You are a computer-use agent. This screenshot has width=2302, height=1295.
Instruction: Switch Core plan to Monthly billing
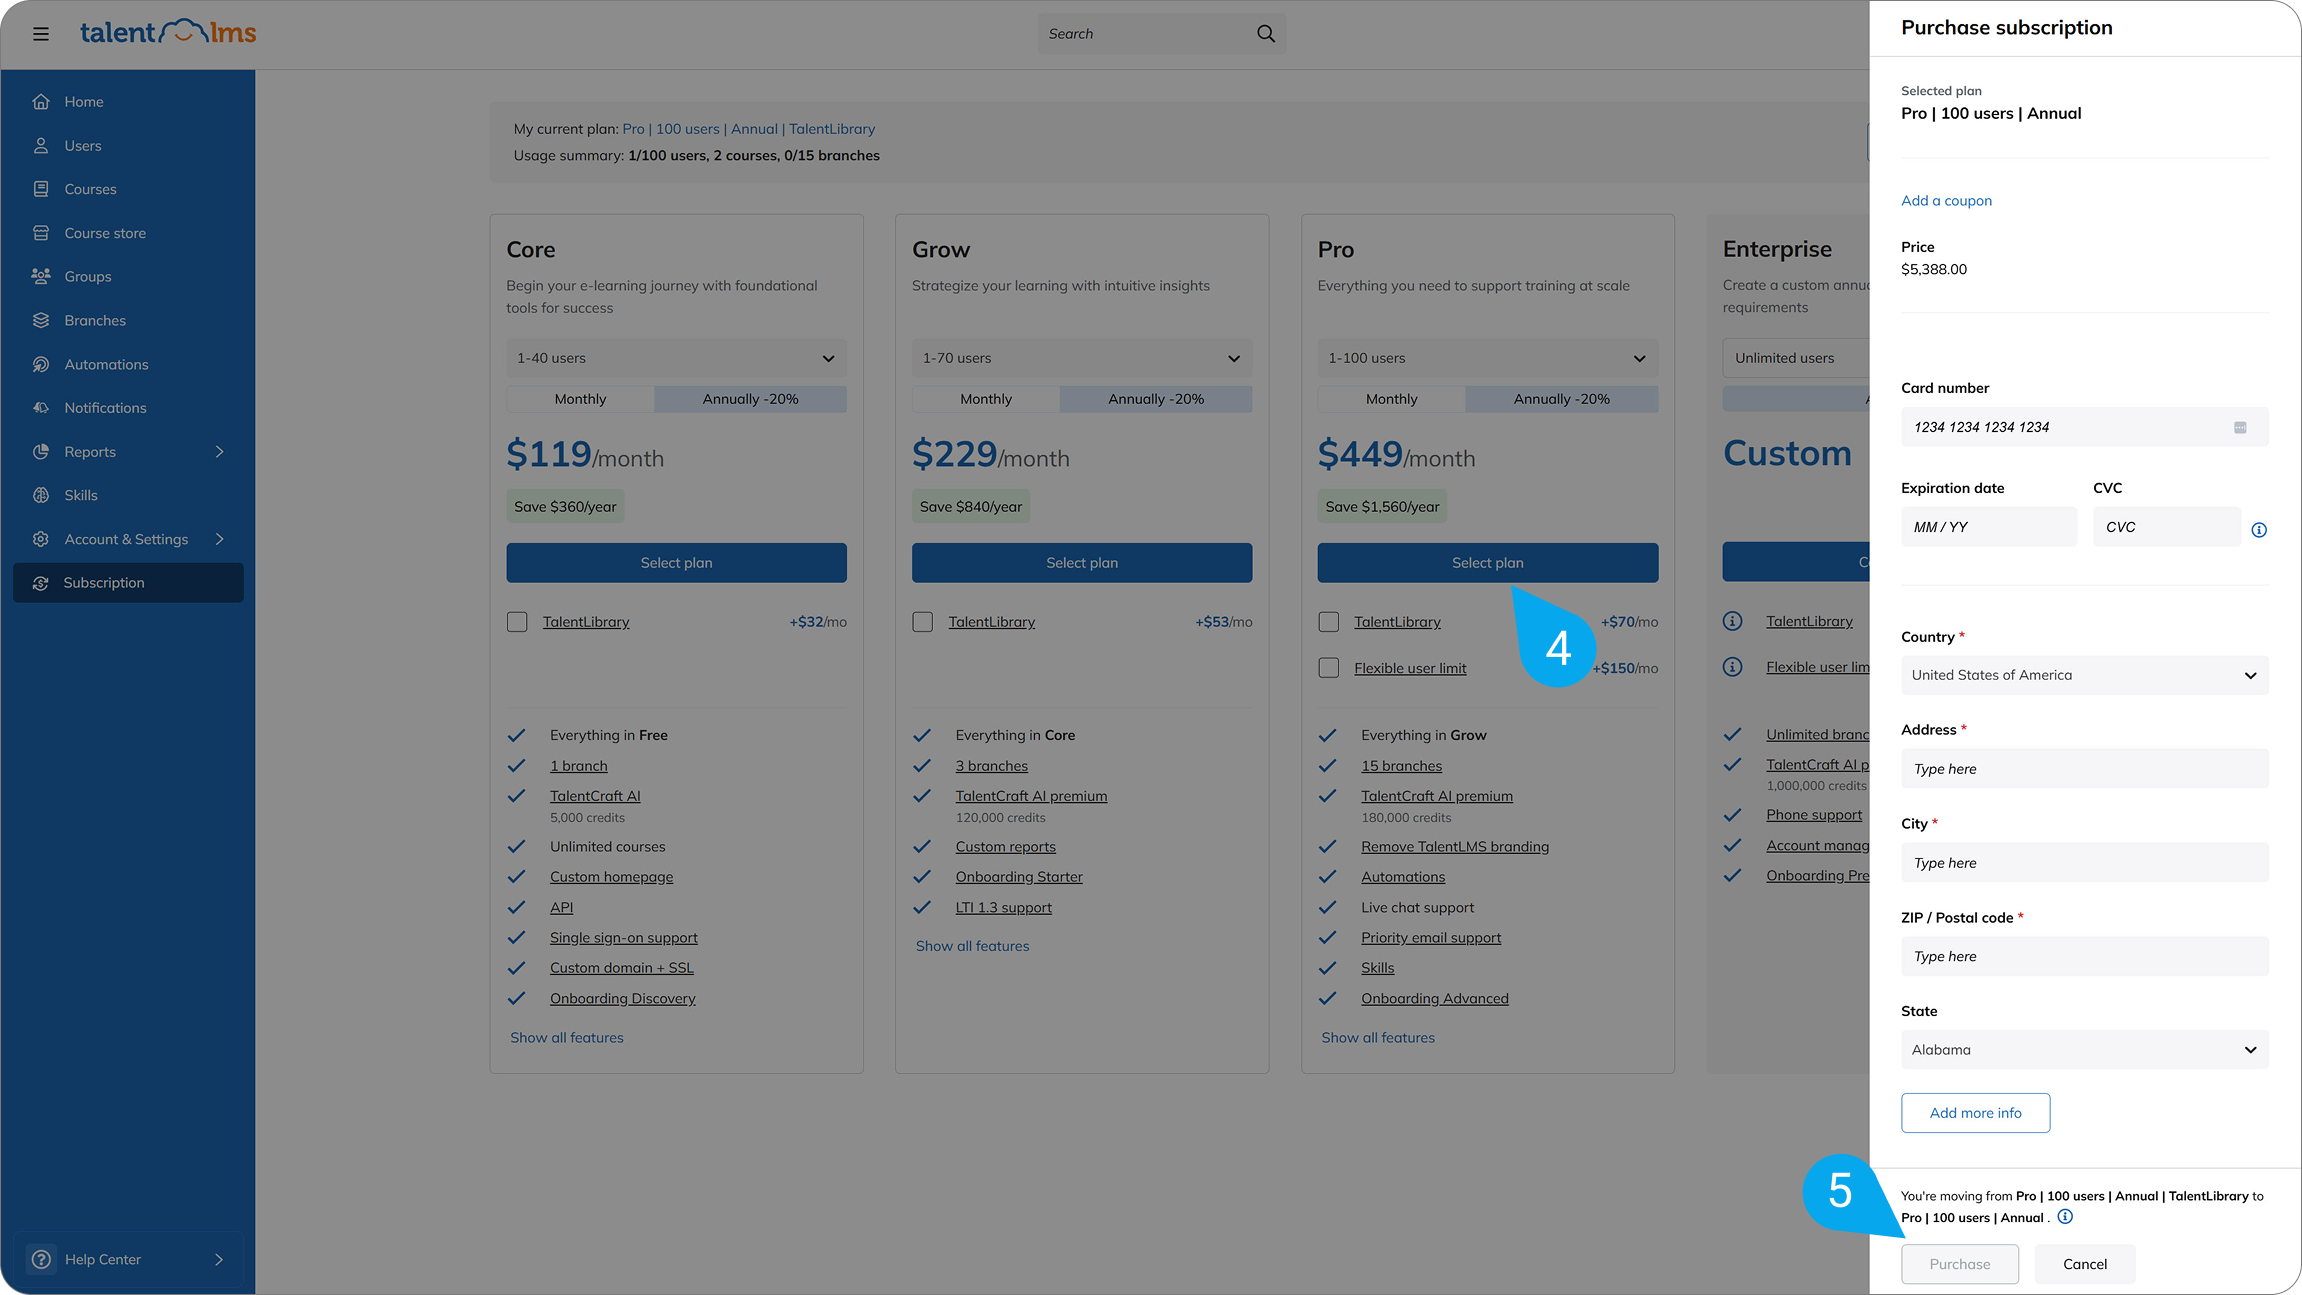pos(580,399)
